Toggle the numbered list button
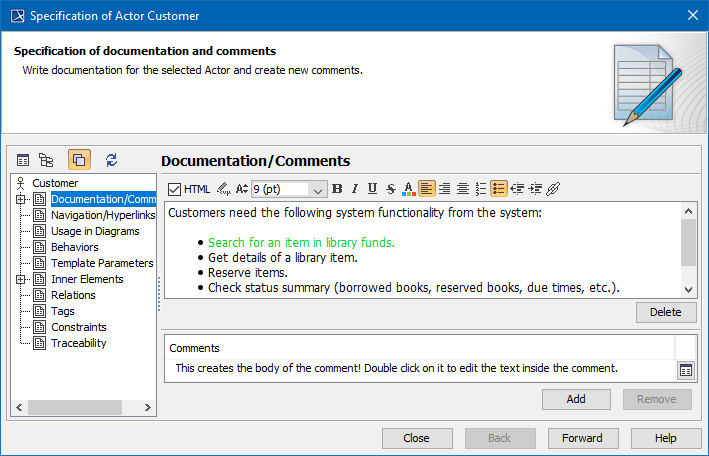 (481, 188)
